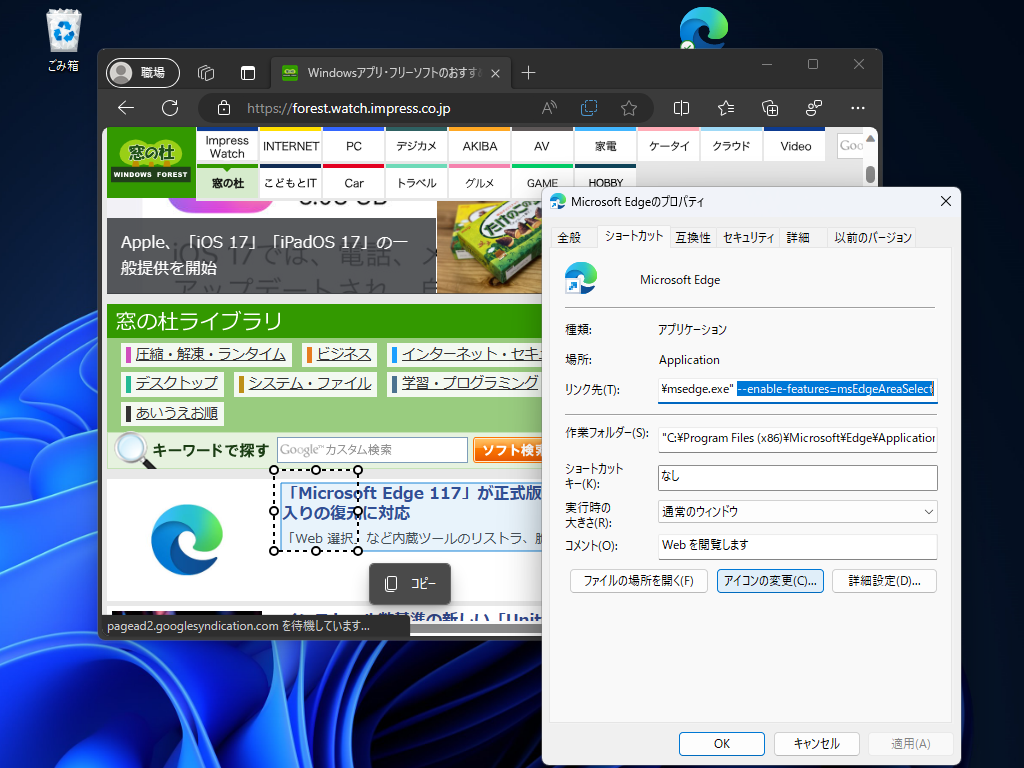This screenshot has width=1024, height=768.
Task: Open the Collections icon in Edge toolbar
Action: tap(770, 107)
